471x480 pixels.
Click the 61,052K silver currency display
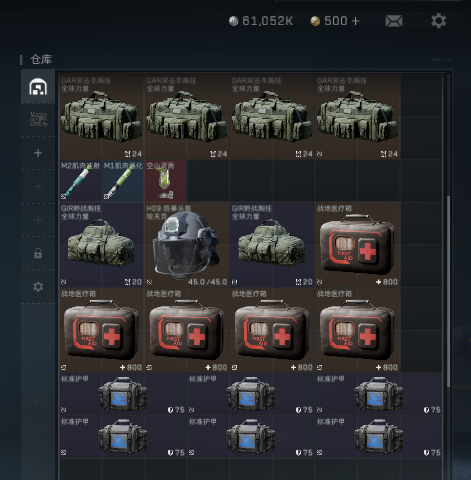pyautogui.click(x=261, y=21)
